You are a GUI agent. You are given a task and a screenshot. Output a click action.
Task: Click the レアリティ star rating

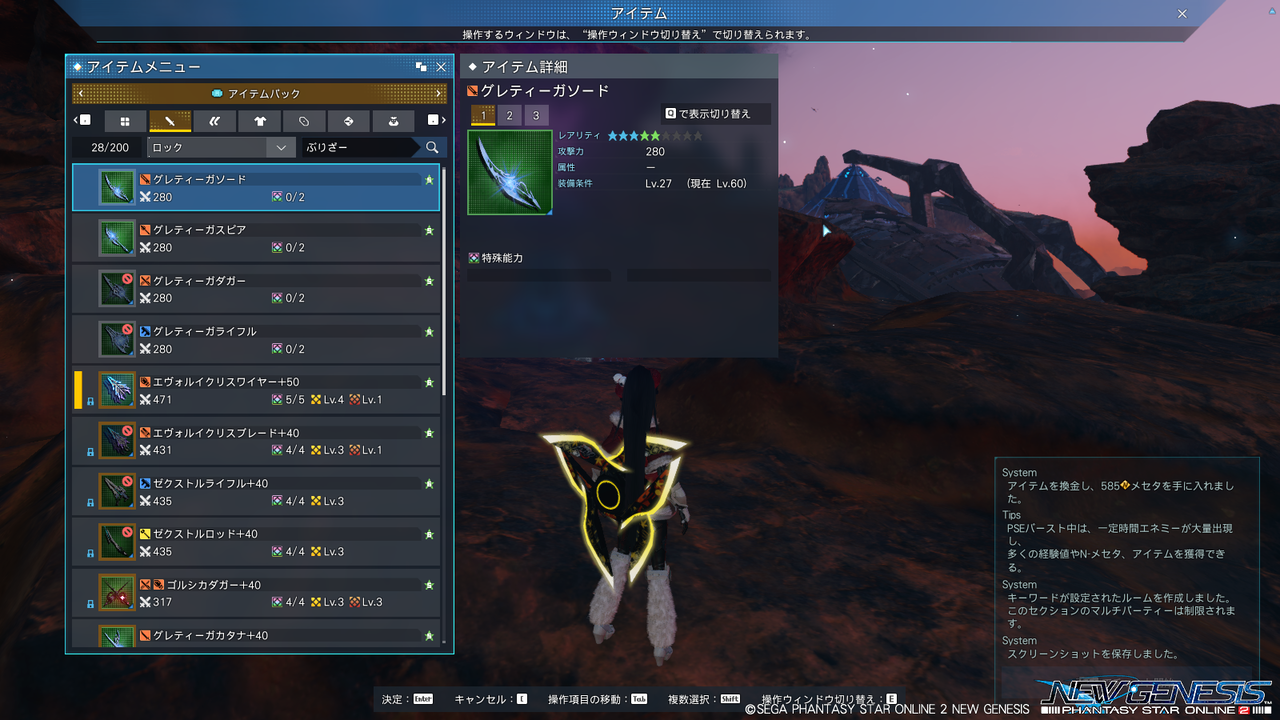click(655, 136)
